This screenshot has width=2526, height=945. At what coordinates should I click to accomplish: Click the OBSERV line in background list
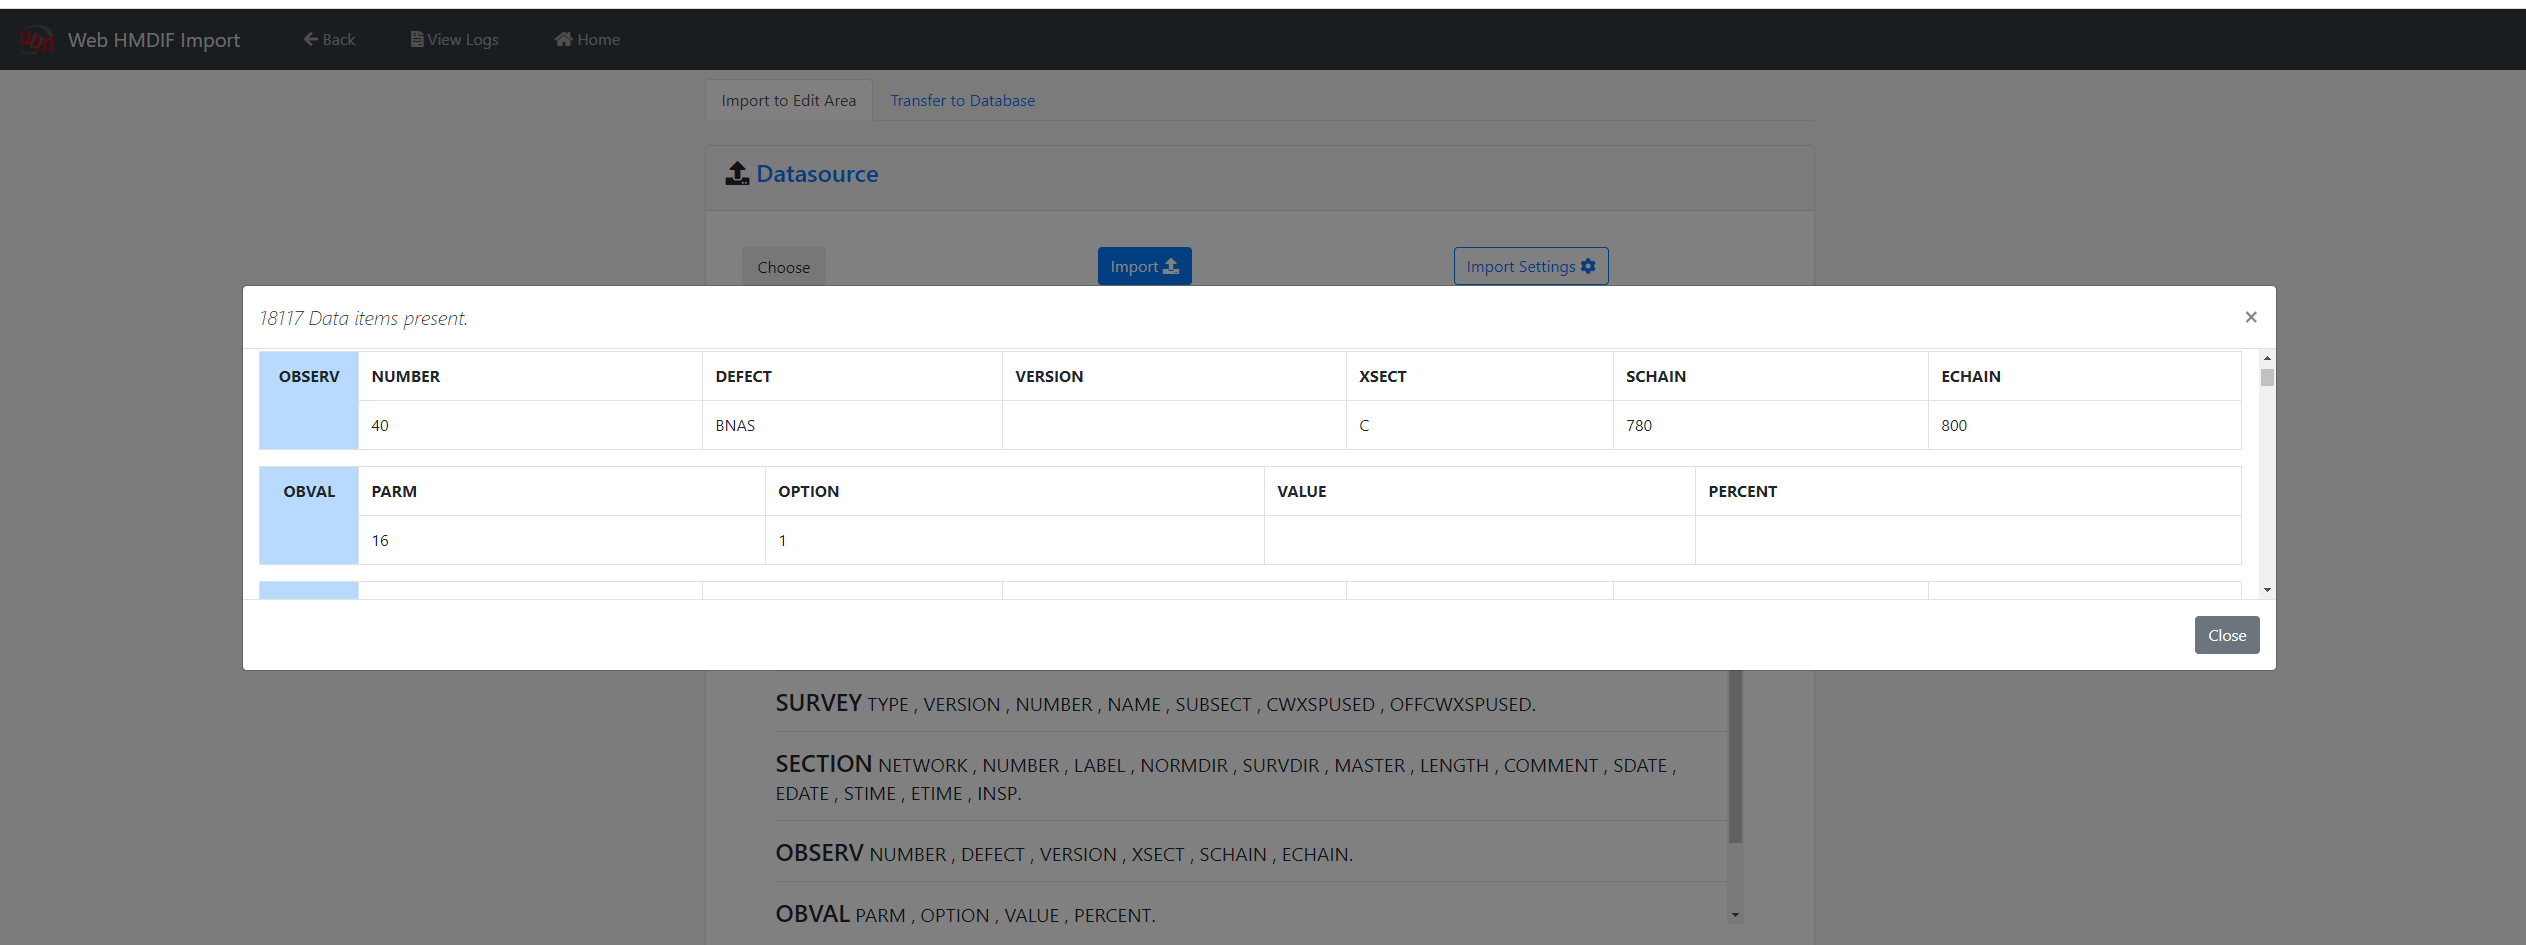[x=1064, y=853]
